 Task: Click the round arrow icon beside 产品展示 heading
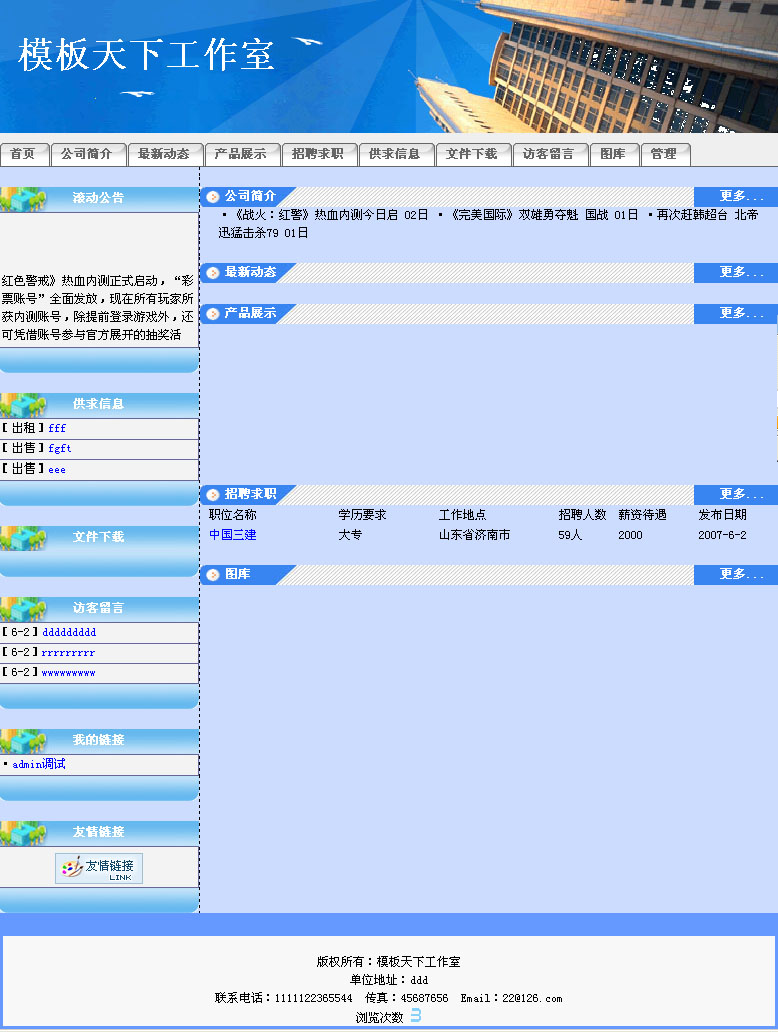tap(213, 314)
